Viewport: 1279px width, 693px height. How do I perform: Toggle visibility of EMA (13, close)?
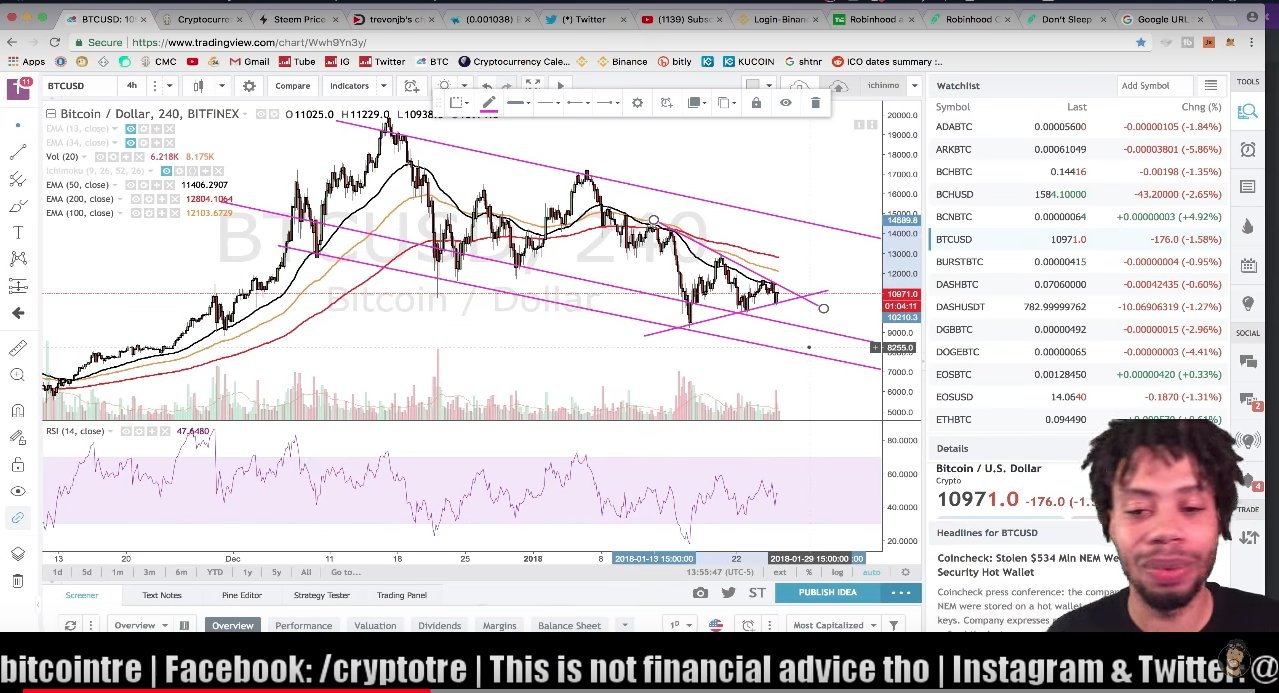pos(132,129)
